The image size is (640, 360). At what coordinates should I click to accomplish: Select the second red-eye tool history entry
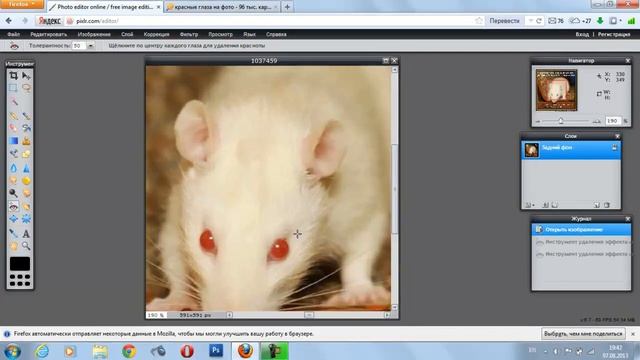tap(581, 254)
